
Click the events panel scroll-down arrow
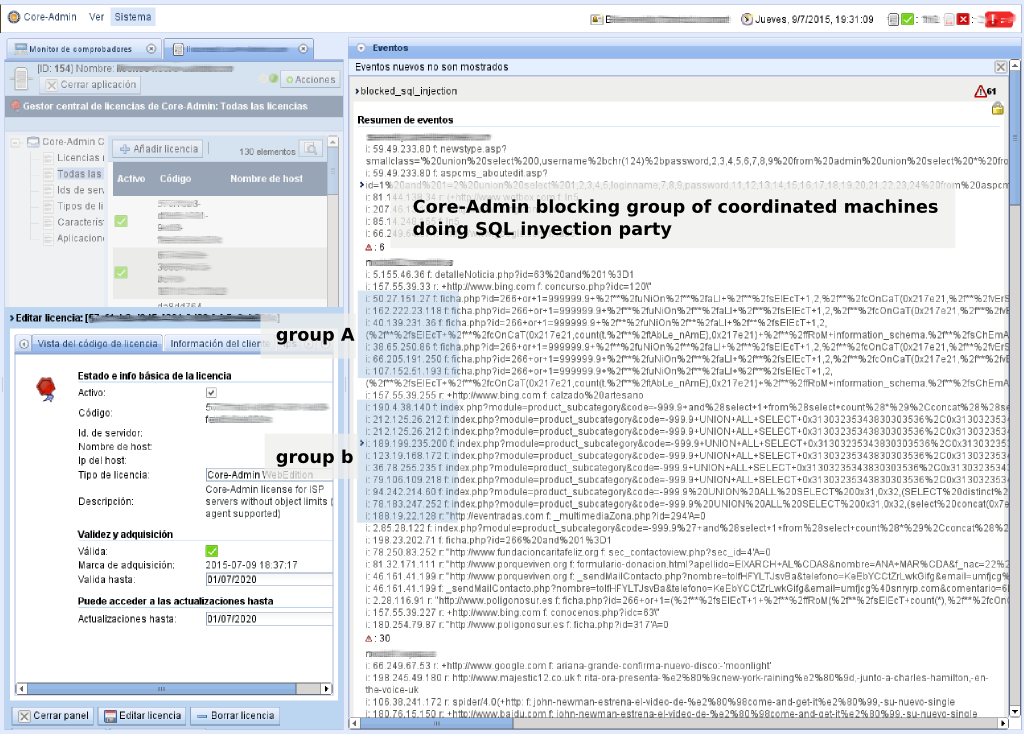point(1015,711)
